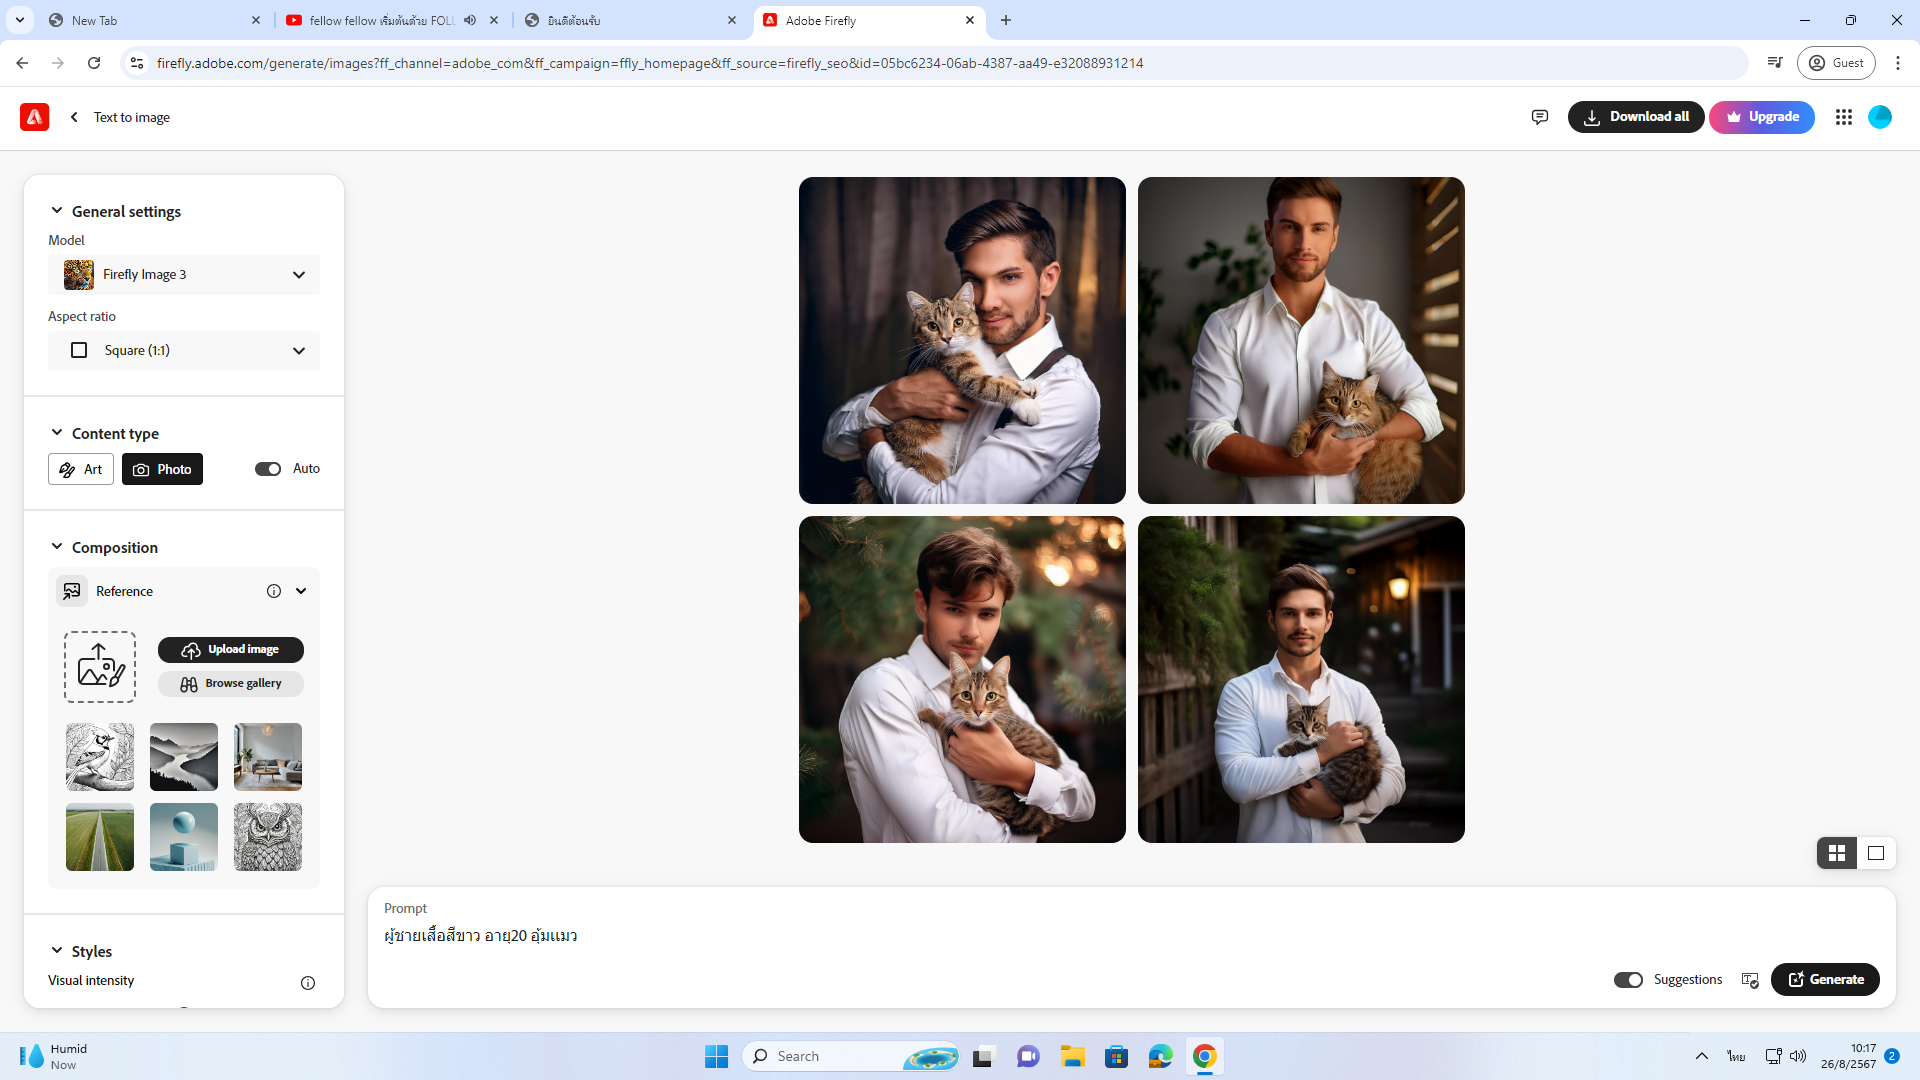Open the feedback comment icon
The image size is (1920, 1080).
coord(1539,117)
